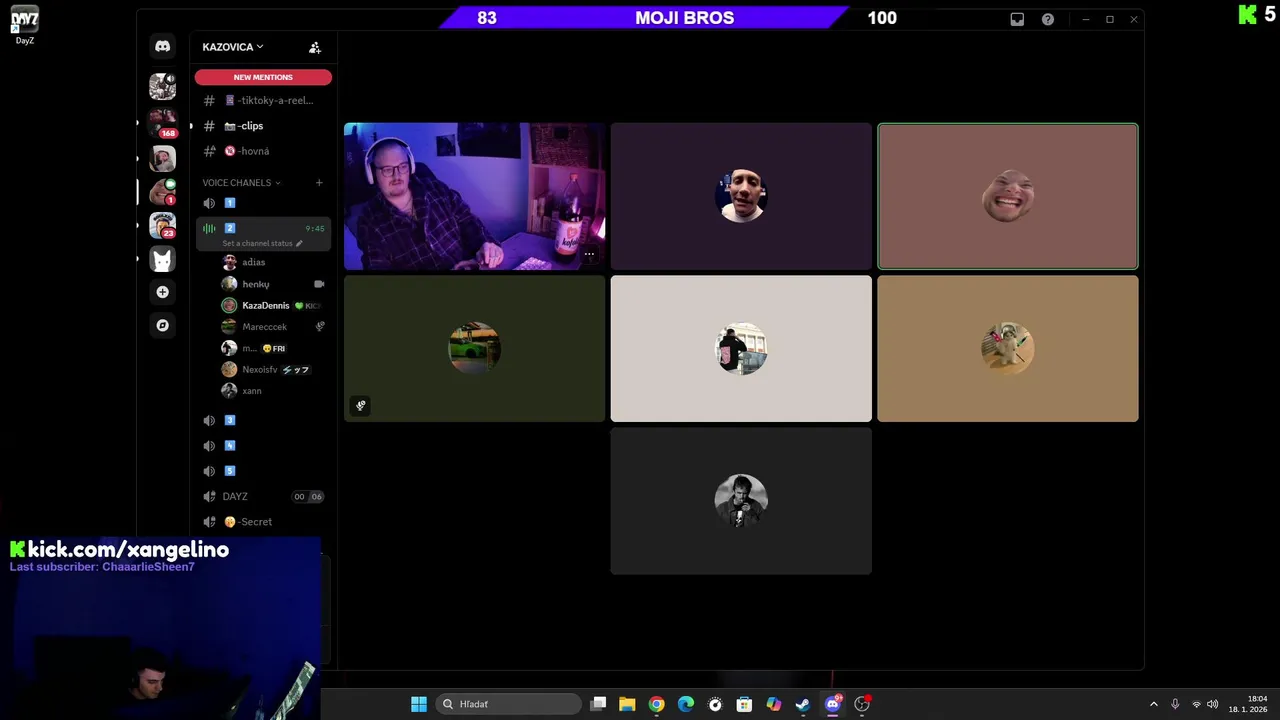Open Microsoft Store from taskbar
Image resolution: width=1280 pixels, height=720 pixels.
tap(744, 704)
